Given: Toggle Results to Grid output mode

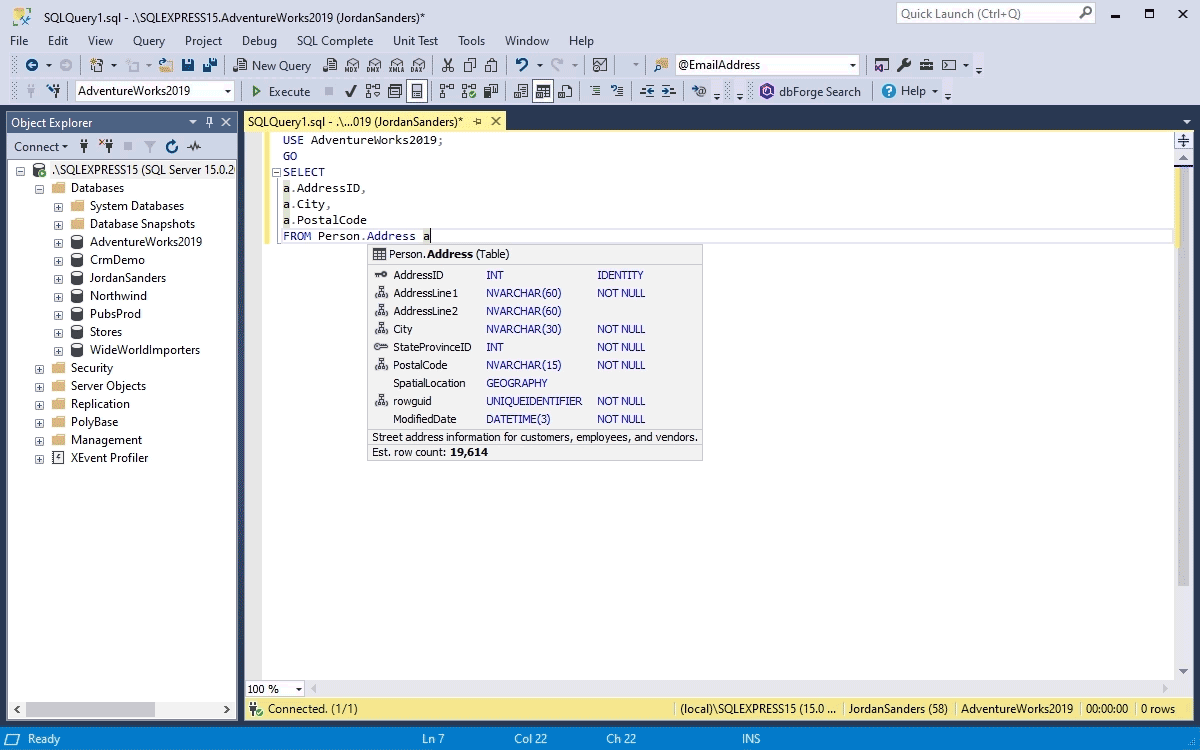Looking at the screenshot, I should tap(543, 91).
